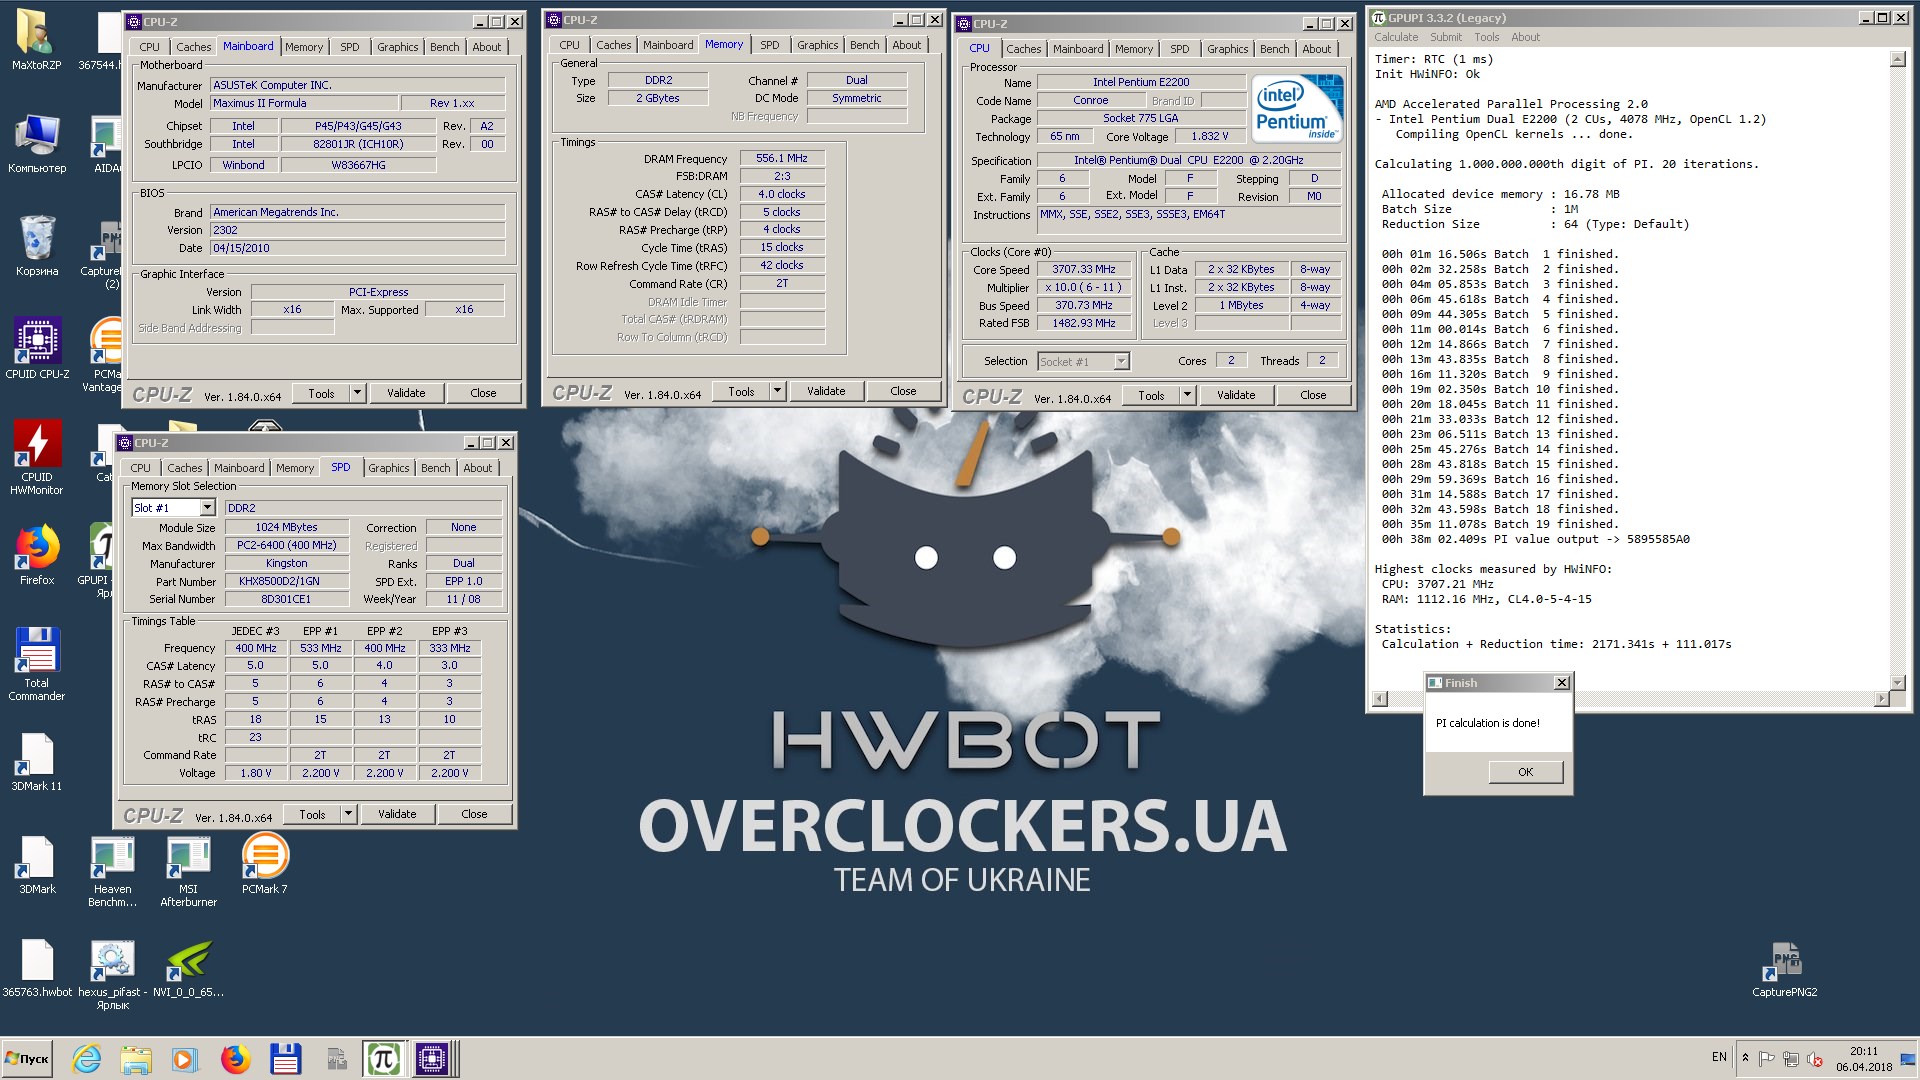The image size is (1920, 1080).
Task: Open the CapturePNG2 desktop icon
Action: (1785, 968)
